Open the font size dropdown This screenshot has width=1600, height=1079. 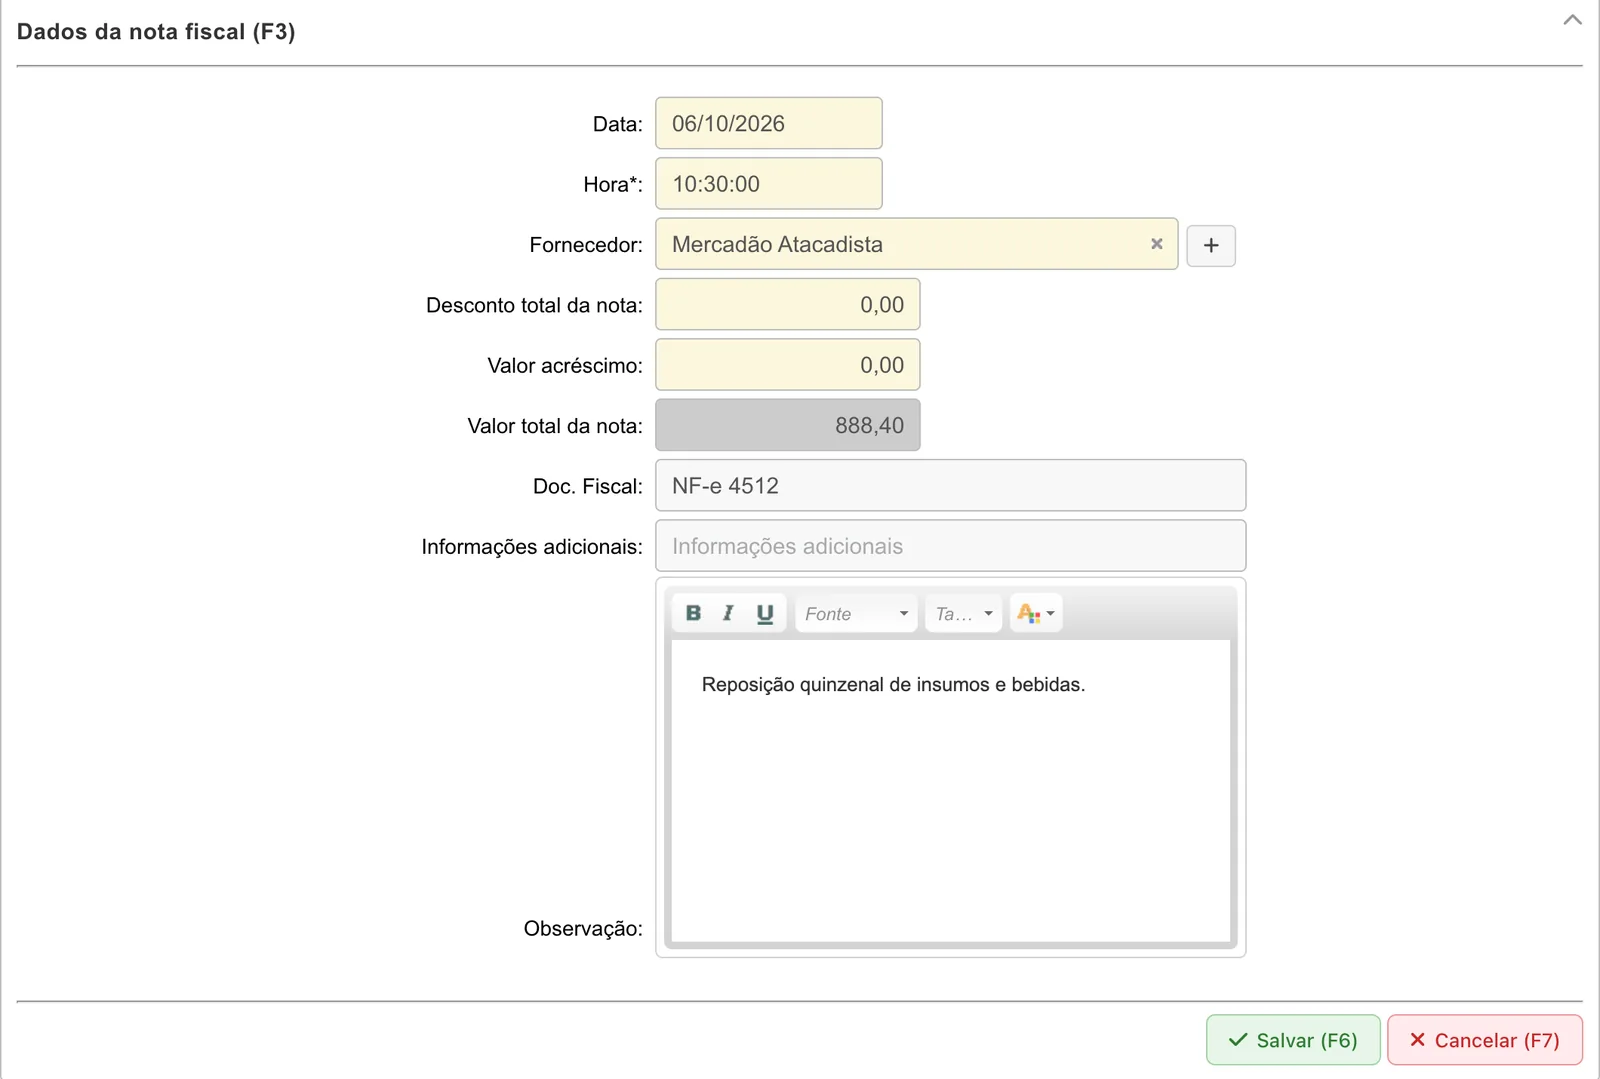tap(963, 613)
